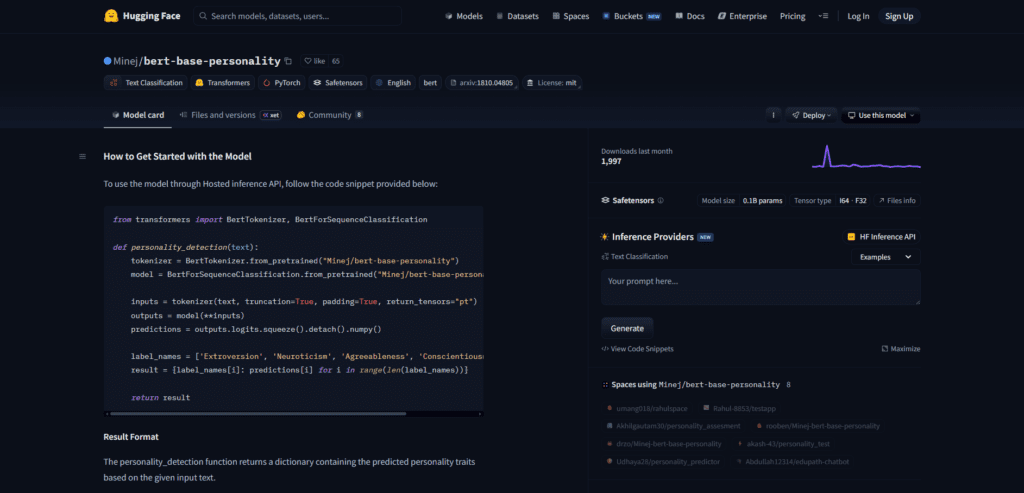Click Minej author name link
Image resolution: width=1024 pixels, height=493 pixels.
pyautogui.click(x=126, y=61)
